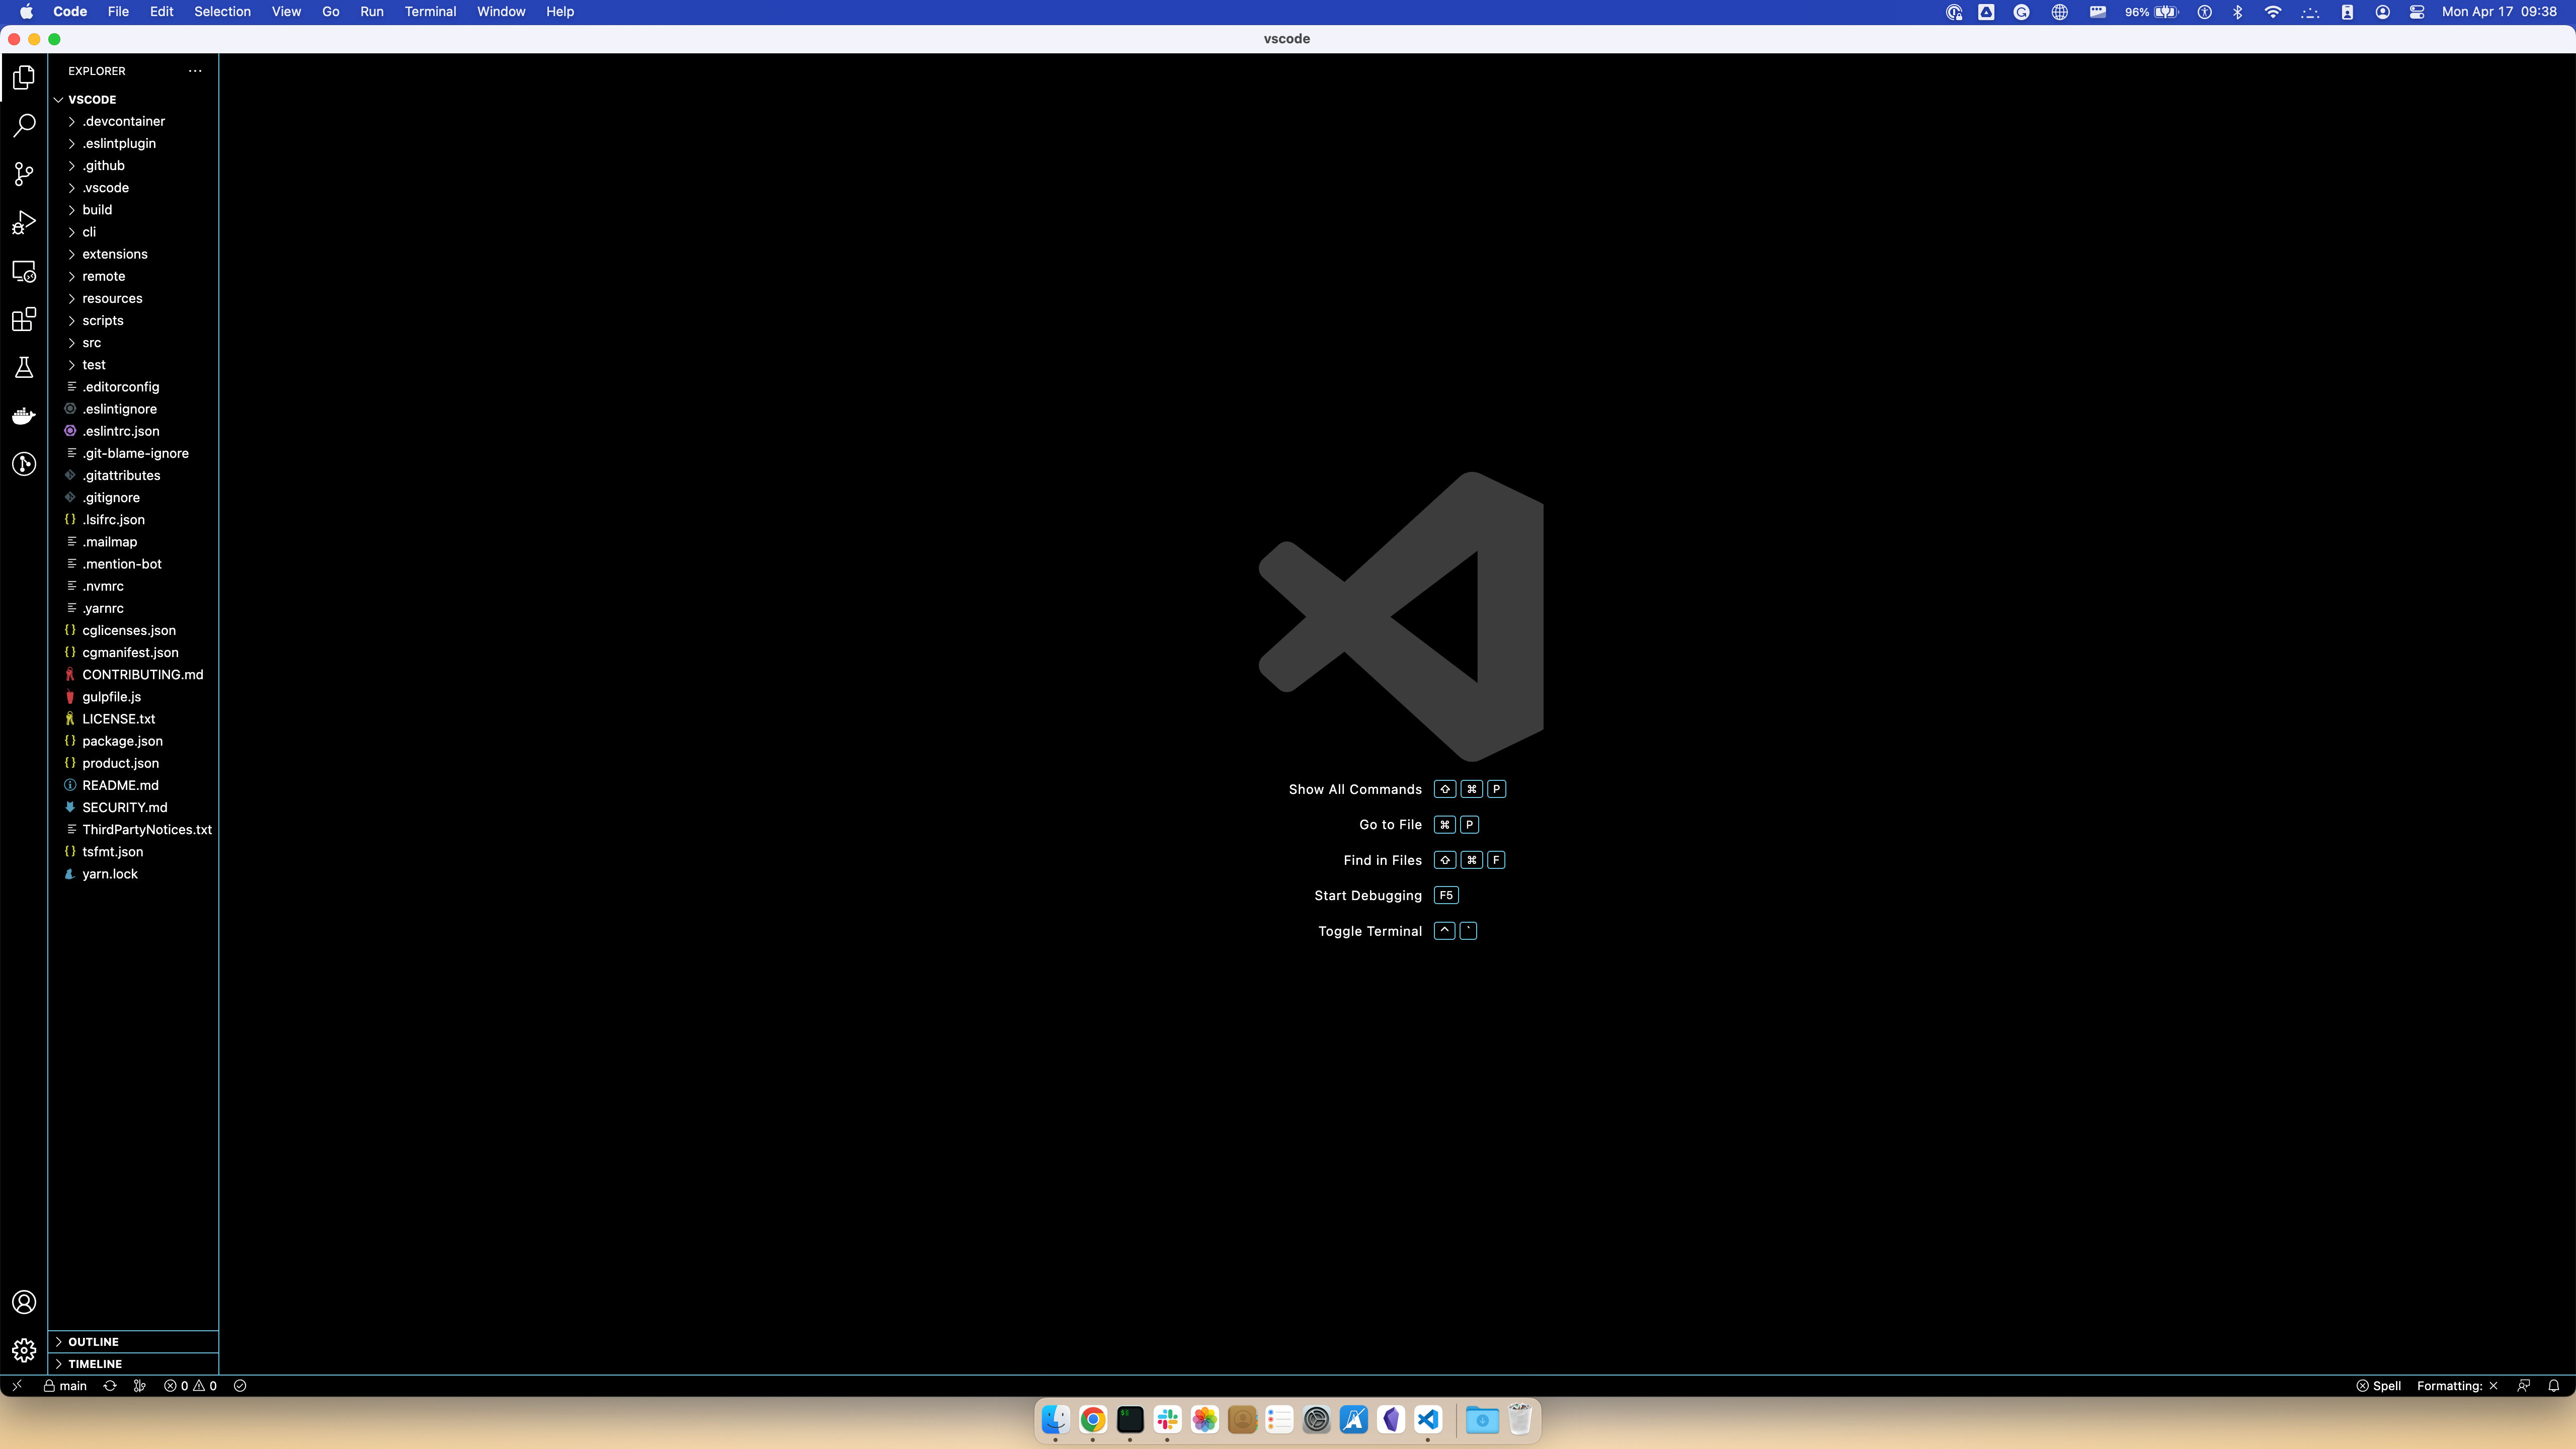Select the Testing beaker icon
The width and height of the screenshot is (2576, 1449).
click(x=24, y=367)
